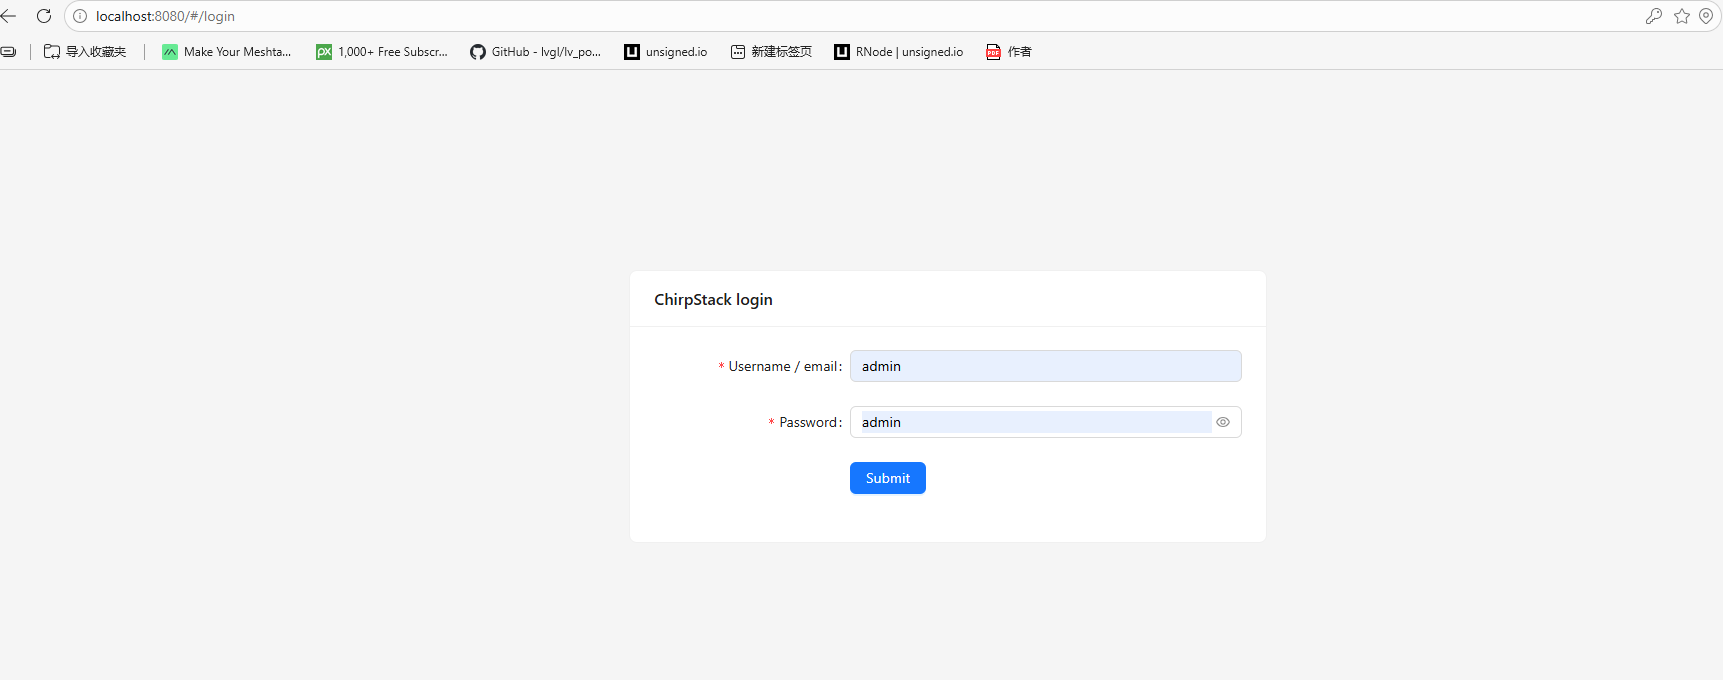Image resolution: width=1723 pixels, height=680 pixels.
Task: Click the browser back arrow
Action: 9,16
